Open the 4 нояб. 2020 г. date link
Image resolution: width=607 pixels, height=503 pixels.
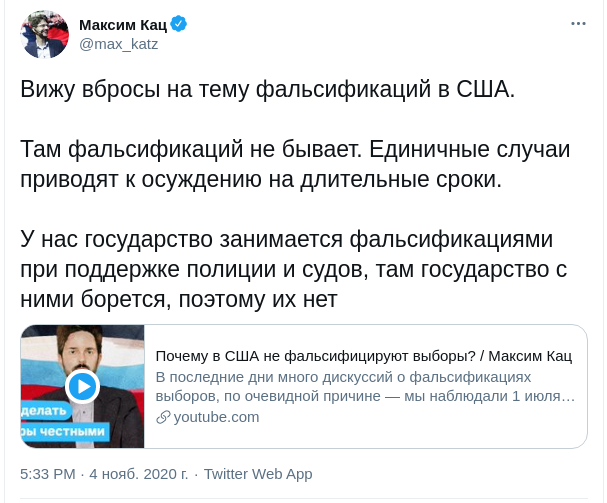[139, 474]
